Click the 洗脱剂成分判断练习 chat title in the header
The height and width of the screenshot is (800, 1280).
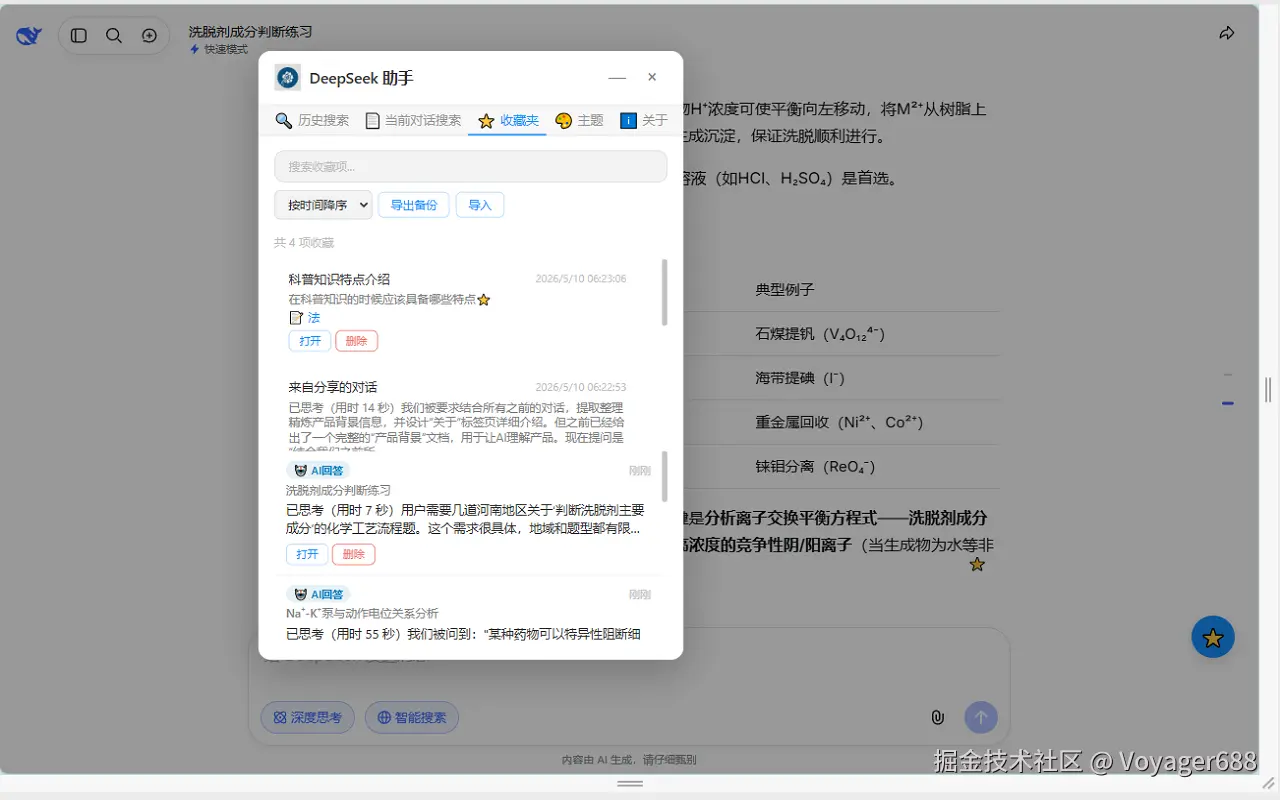pyautogui.click(x=250, y=32)
